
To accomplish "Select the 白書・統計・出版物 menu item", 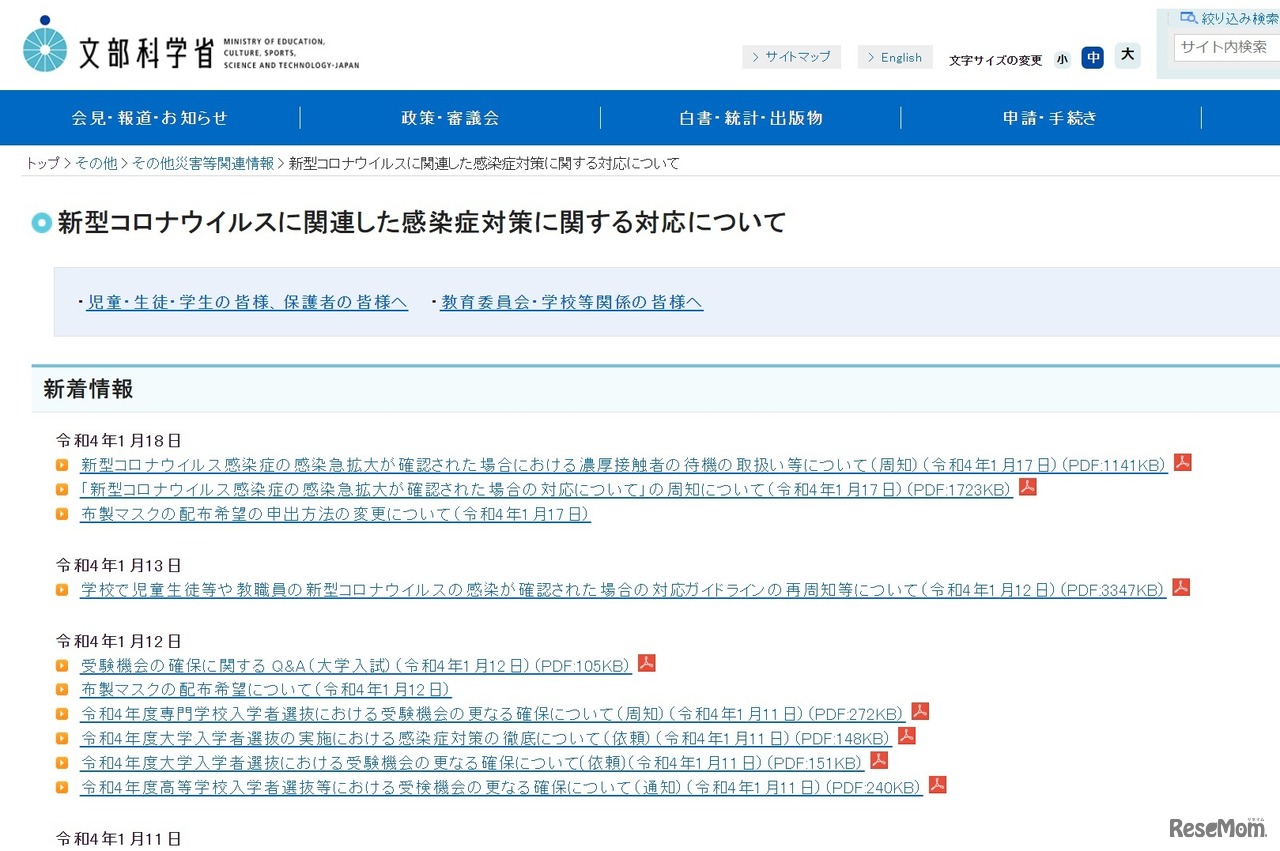I will pyautogui.click(x=750, y=117).
